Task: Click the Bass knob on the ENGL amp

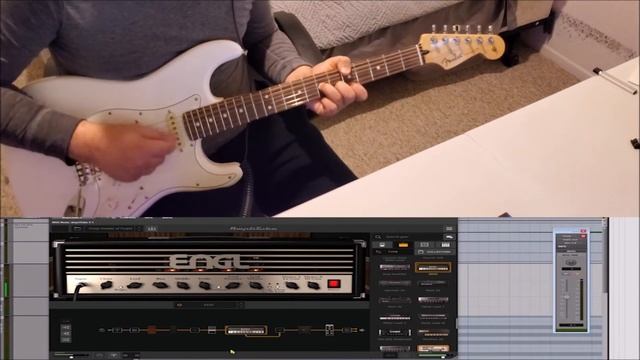Action: point(160,286)
